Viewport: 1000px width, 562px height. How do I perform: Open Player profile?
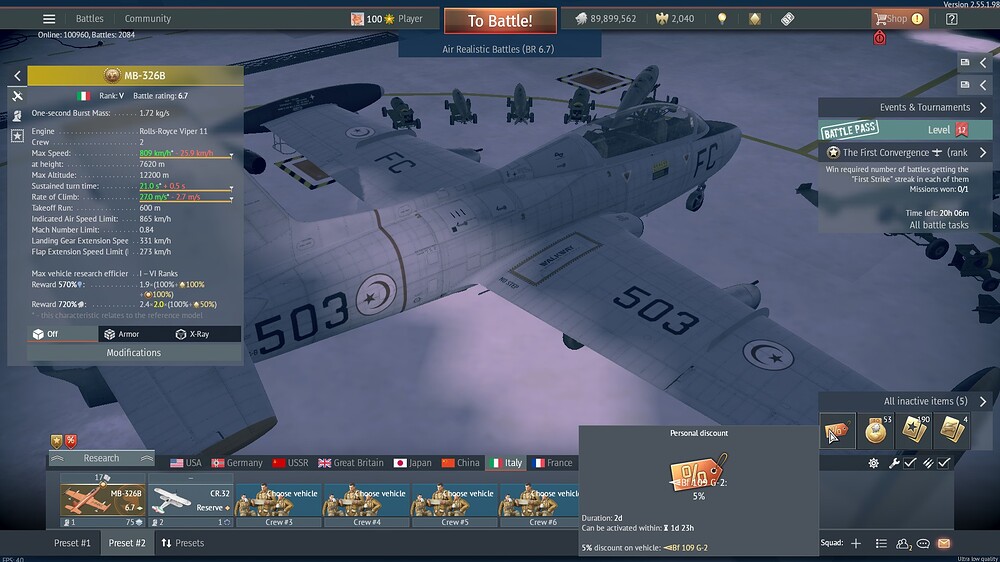[386, 18]
